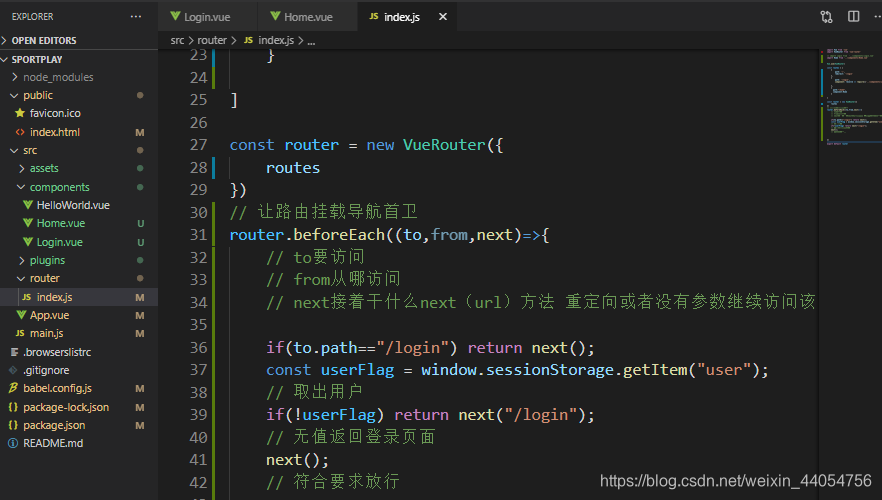Image resolution: width=882 pixels, height=500 pixels.
Task: Click the "VueRouter" text on line 27
Action: (444, 145)
